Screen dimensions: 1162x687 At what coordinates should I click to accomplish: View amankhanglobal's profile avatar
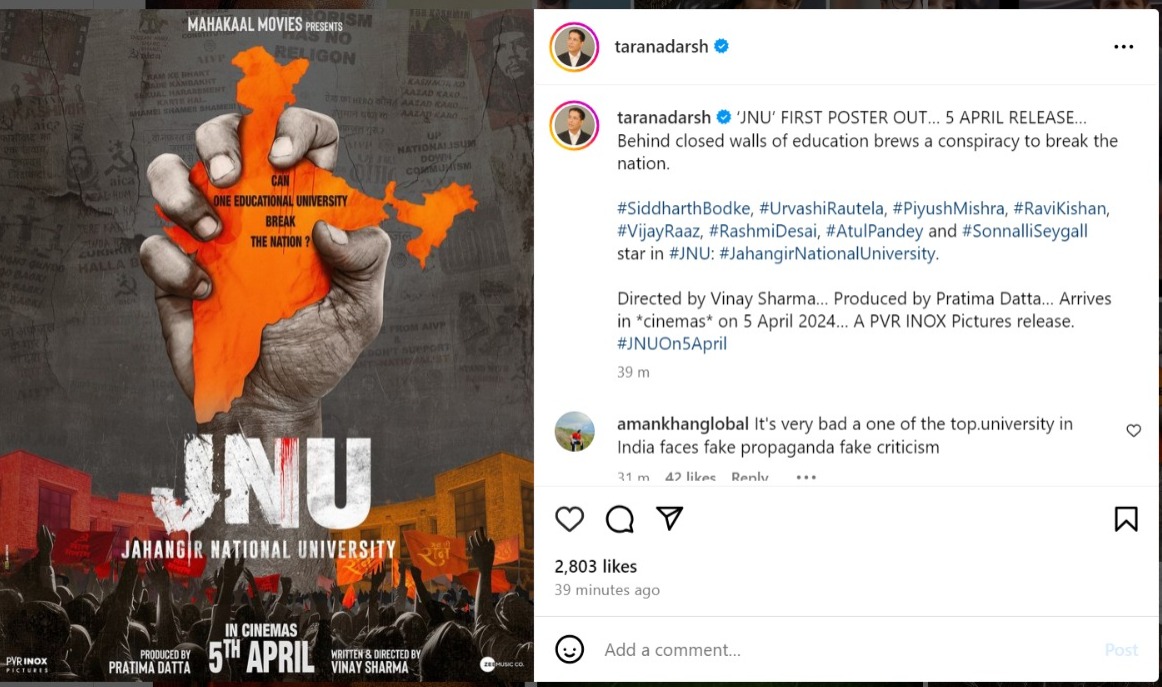point(574,431)
